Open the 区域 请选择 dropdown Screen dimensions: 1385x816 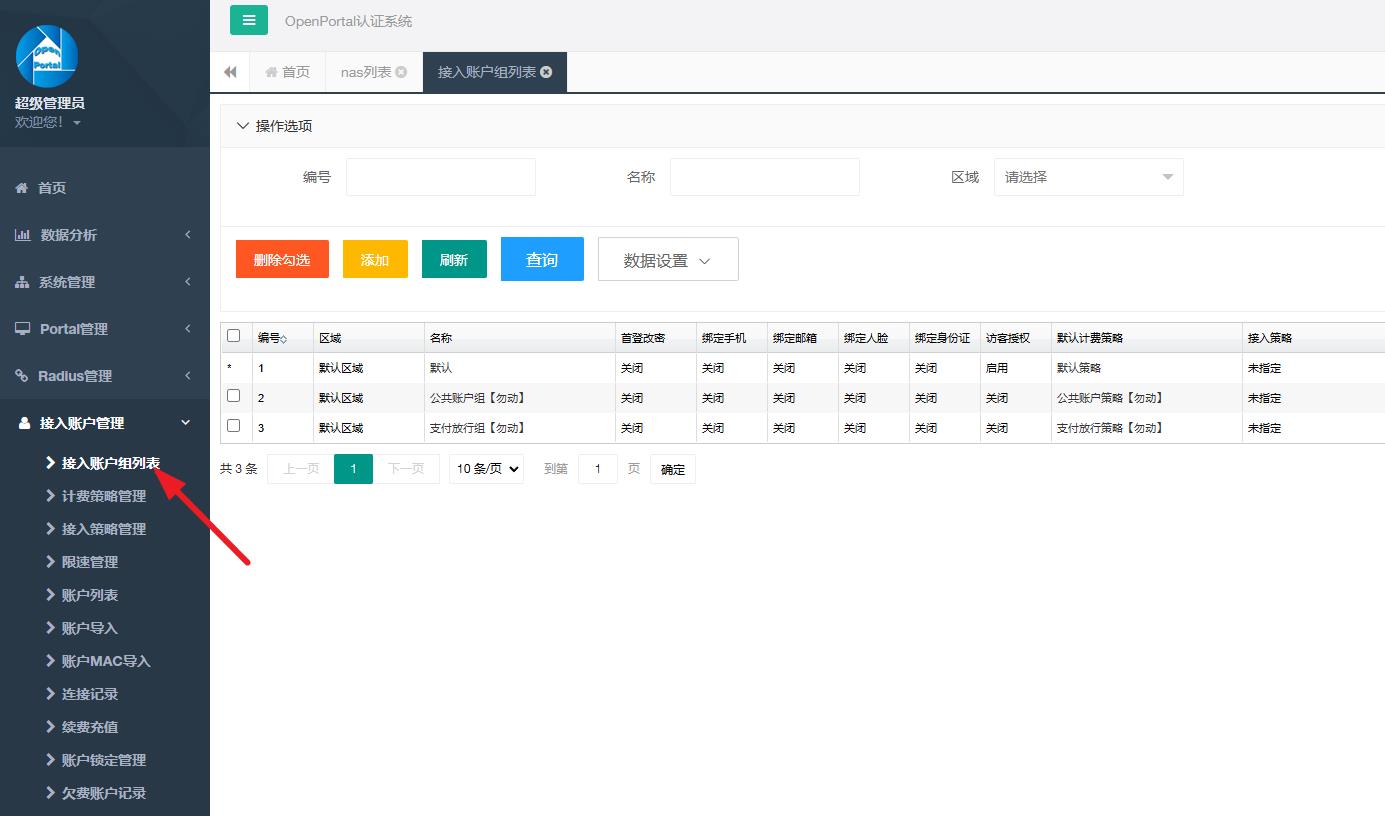click(x=1089, y=177)
